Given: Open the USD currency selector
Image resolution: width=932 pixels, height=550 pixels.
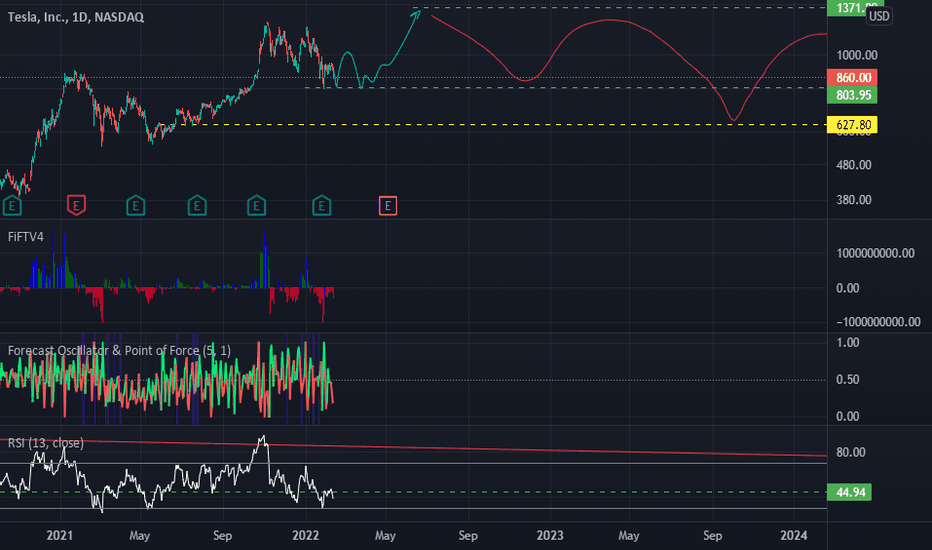Looking at the screenshot, I should (x=879, y=16).
